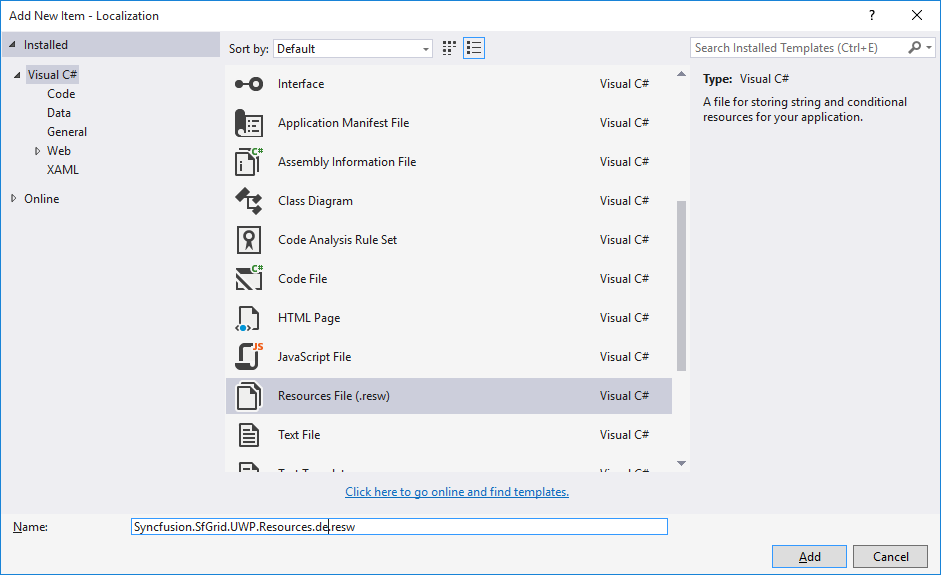Viewport: 941px width, 575px height.
Task: Click the search magnifier icon
Action: coord(914,47)
